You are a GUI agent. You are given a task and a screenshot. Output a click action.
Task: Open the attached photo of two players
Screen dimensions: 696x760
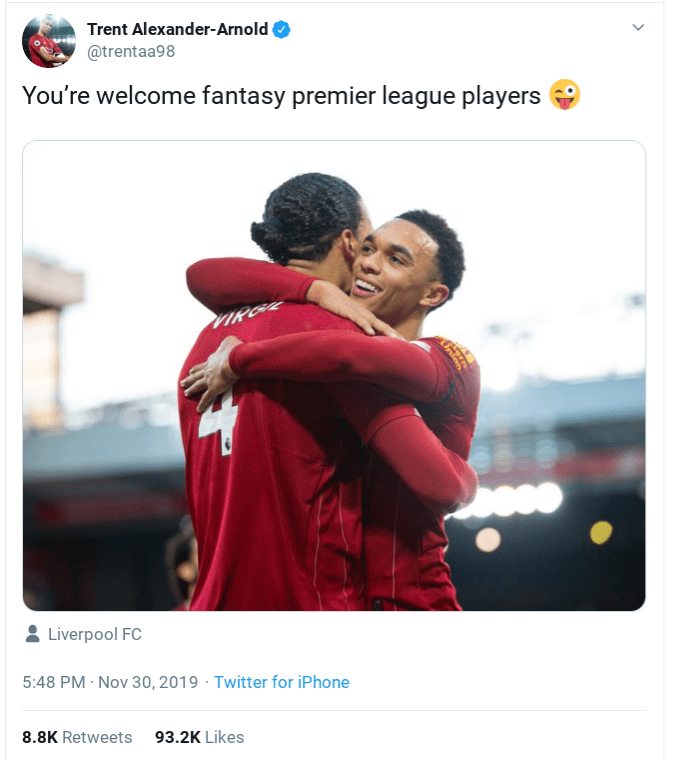coord(334,375)
